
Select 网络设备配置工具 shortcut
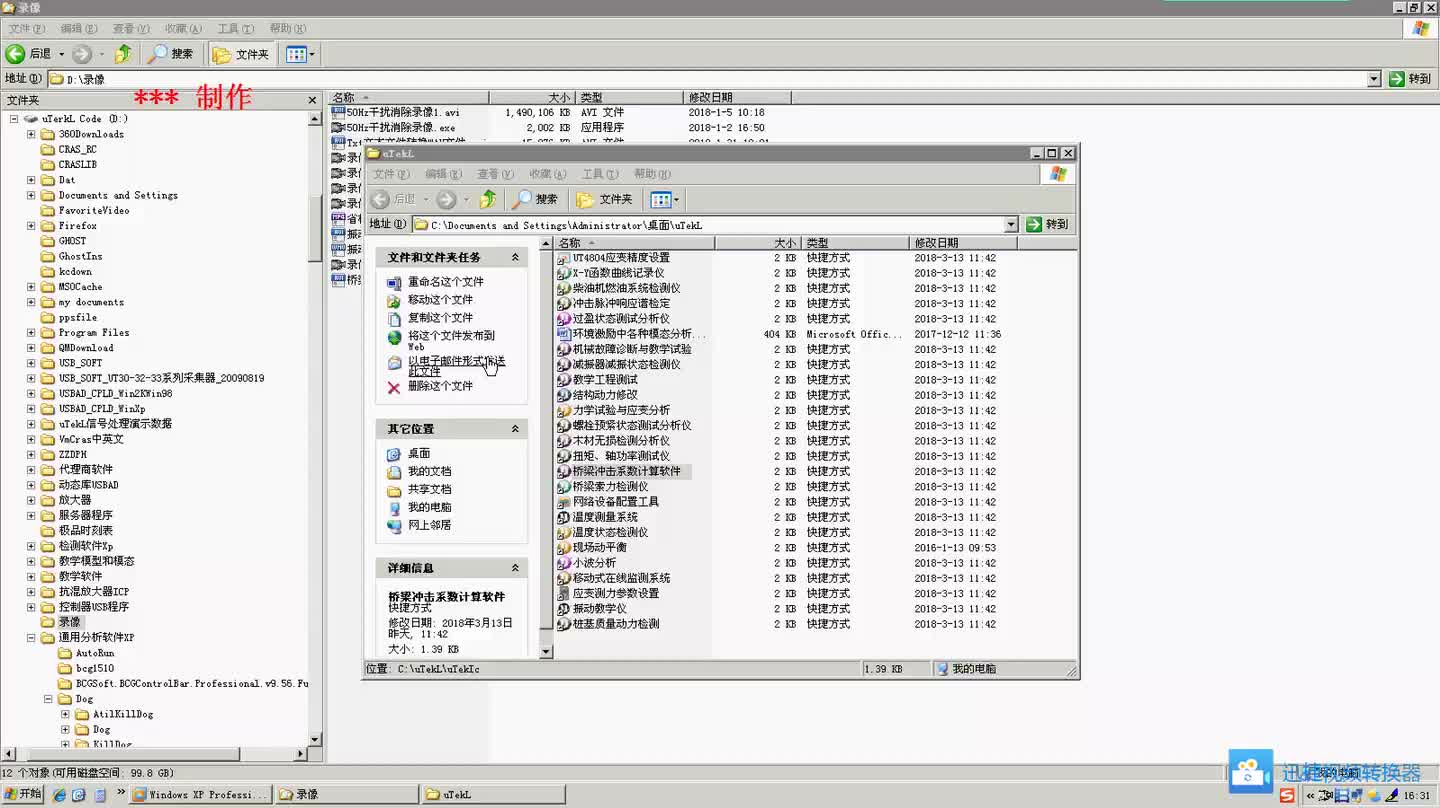[x=608, y=502]
